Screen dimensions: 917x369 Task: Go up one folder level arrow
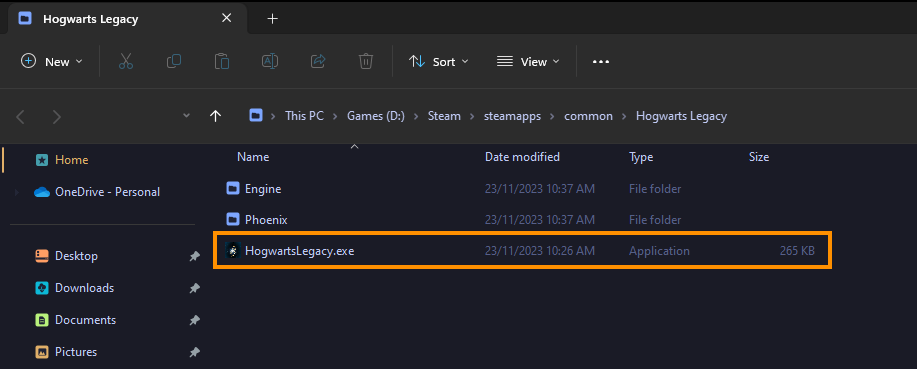coord(215,116)
